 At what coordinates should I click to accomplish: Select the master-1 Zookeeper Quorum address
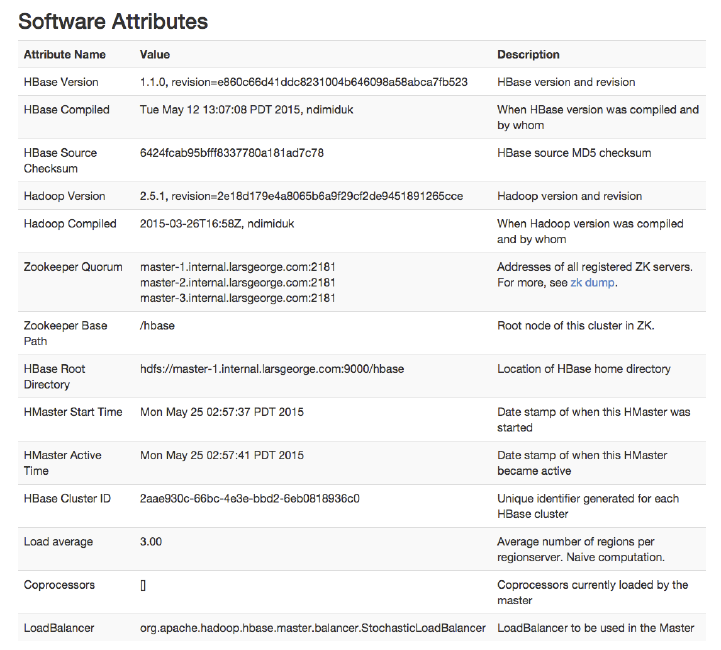(x=237, y=267)
